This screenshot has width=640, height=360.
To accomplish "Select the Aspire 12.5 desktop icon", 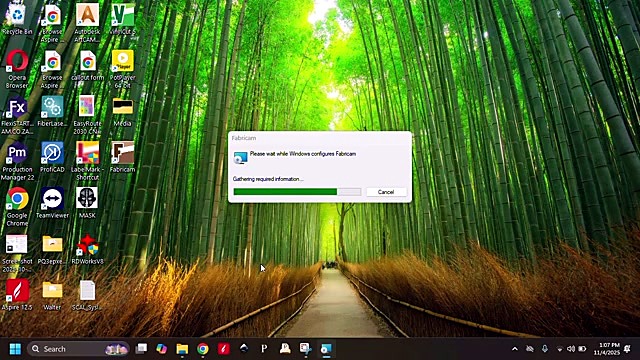I will pyautogui.click(x=17, y=295).
